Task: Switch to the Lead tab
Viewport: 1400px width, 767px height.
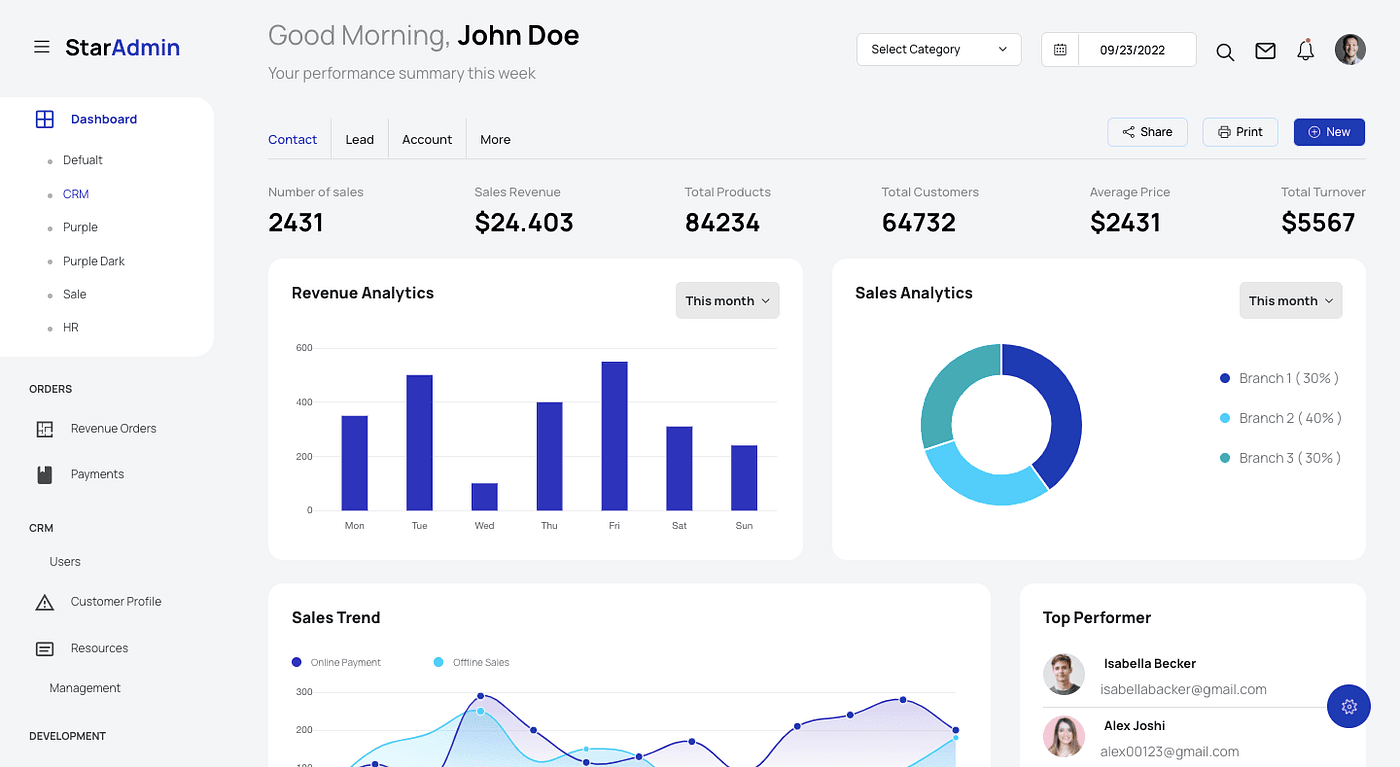Action: (360, 139)
